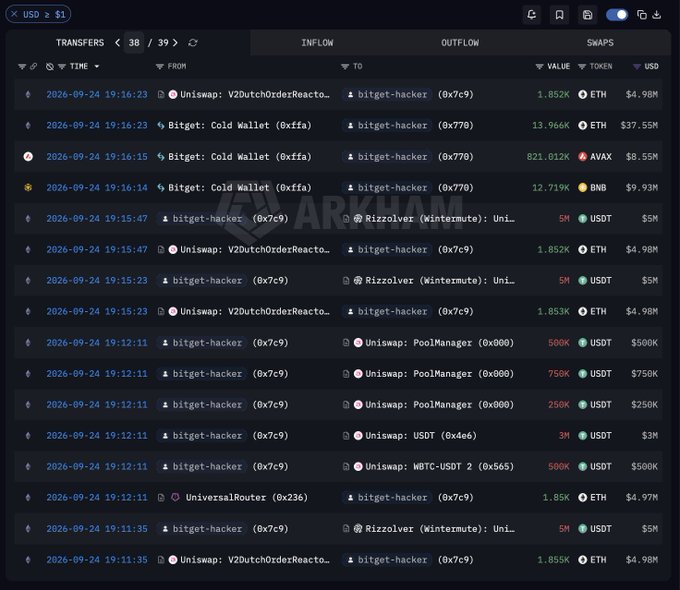
Task: Click Rizzolver (Wintermute) on the 19:11:35 row
Action: (x=440, y=529)
